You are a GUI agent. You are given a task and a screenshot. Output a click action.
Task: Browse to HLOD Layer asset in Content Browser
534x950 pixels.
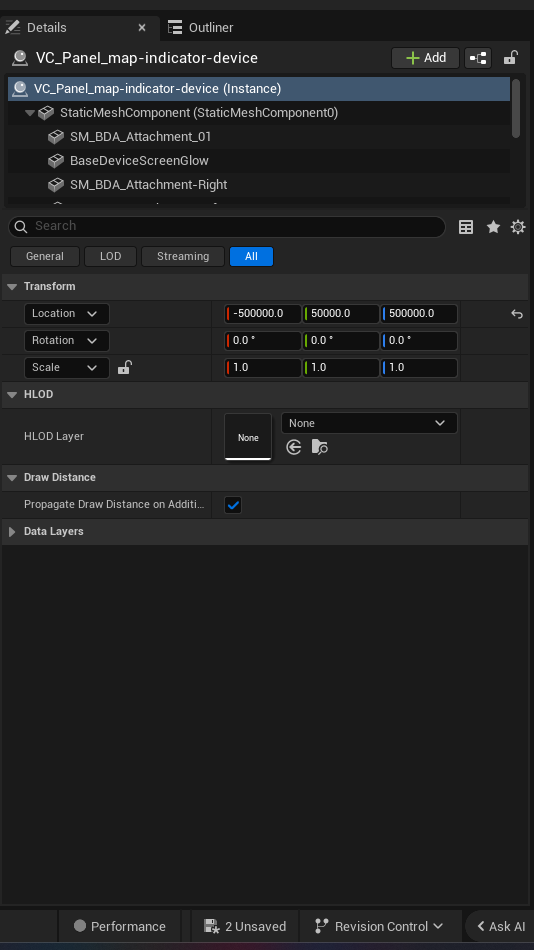(x=319, y=448)
